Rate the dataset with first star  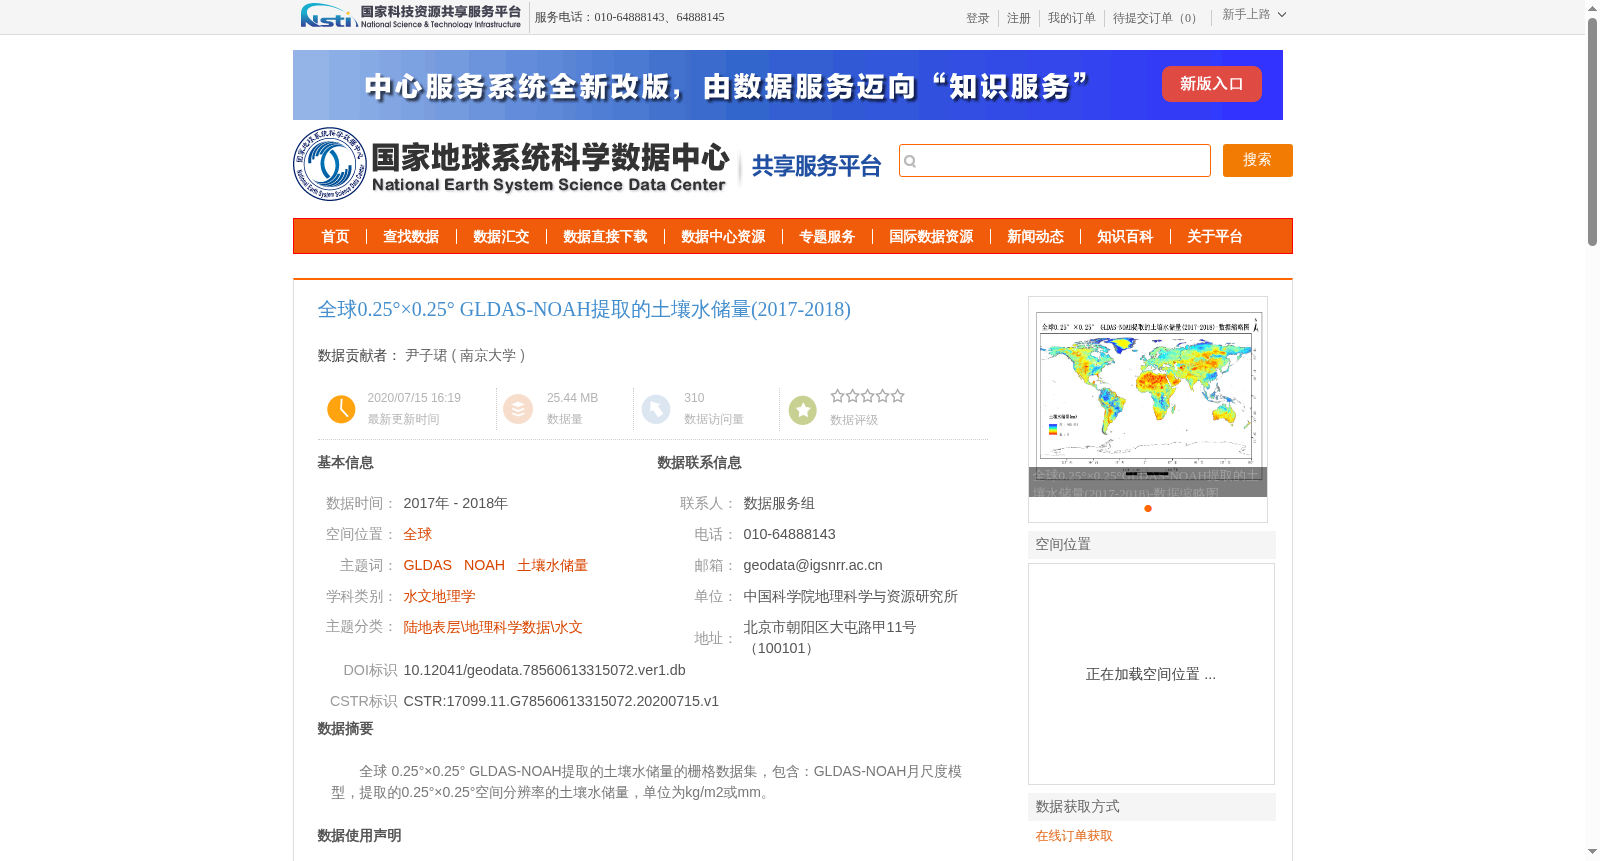click(x=838, y=396)
